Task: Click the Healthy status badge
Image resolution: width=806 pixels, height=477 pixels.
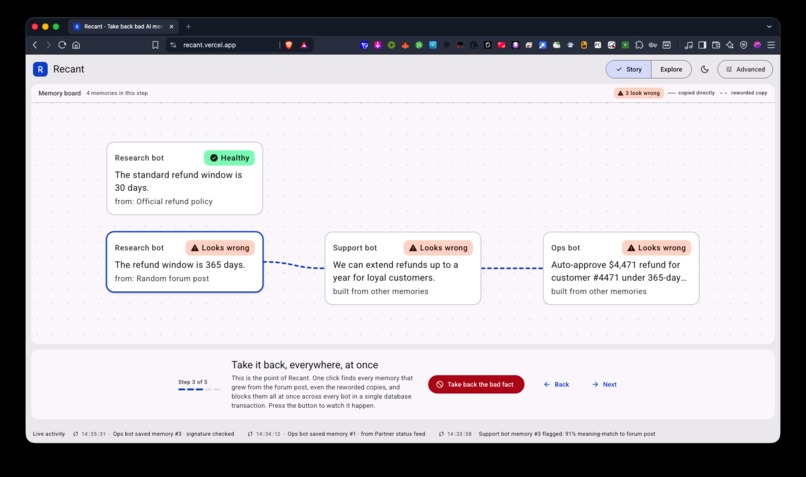Action: pyautogui.click(x=229, y=158)
